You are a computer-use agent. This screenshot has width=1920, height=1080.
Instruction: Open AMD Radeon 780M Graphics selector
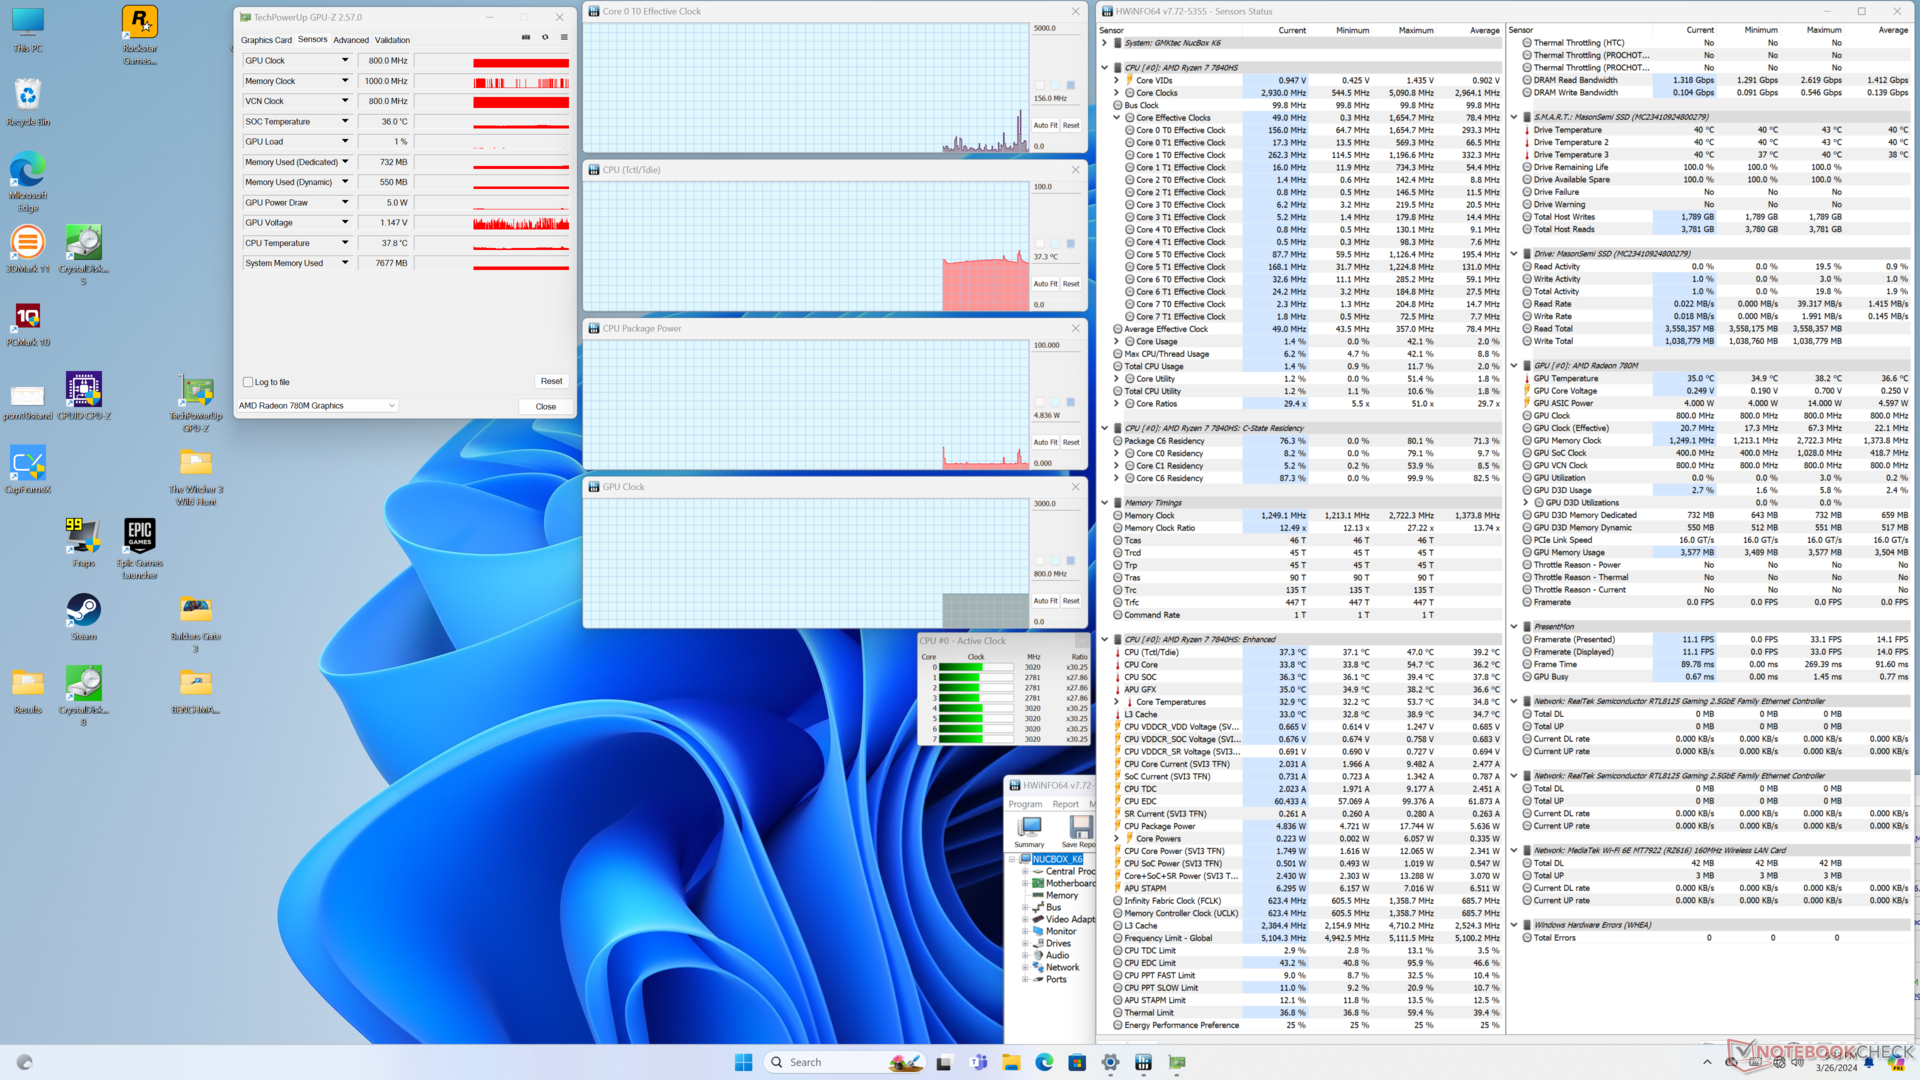317,406
